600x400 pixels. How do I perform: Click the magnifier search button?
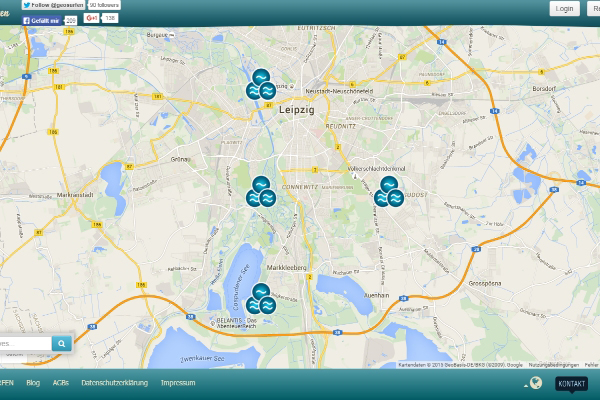[62, 343]
